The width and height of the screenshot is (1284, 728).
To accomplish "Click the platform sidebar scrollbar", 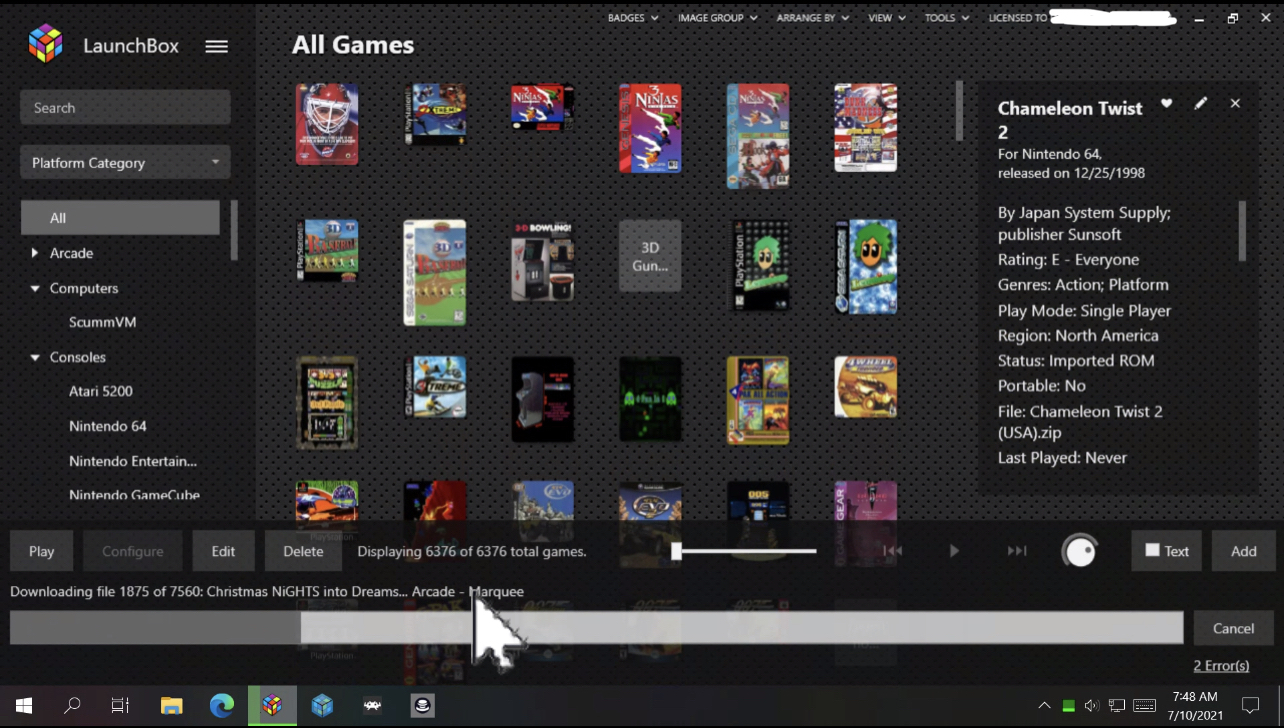I will coord(234,230).
